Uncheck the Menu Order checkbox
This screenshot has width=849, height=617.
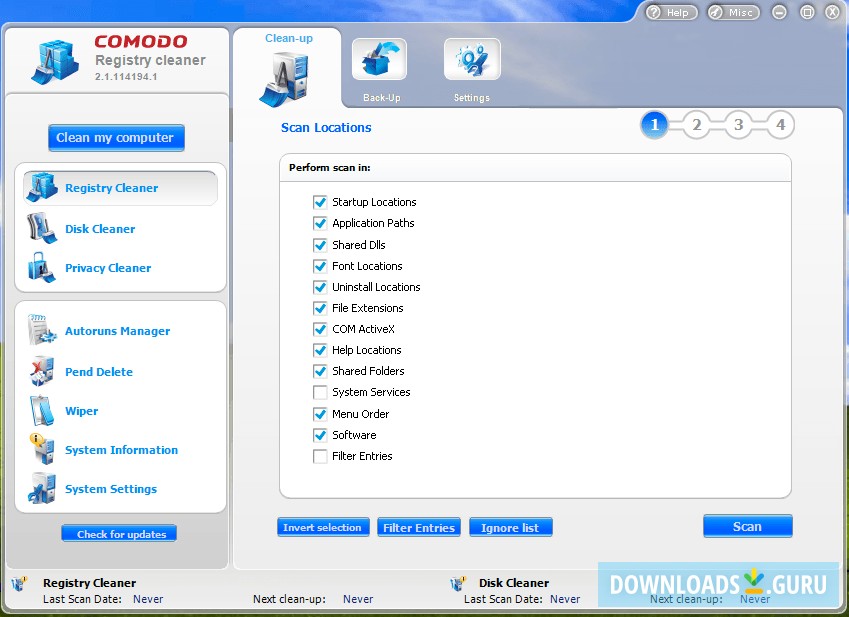click(x=320, y=414)
